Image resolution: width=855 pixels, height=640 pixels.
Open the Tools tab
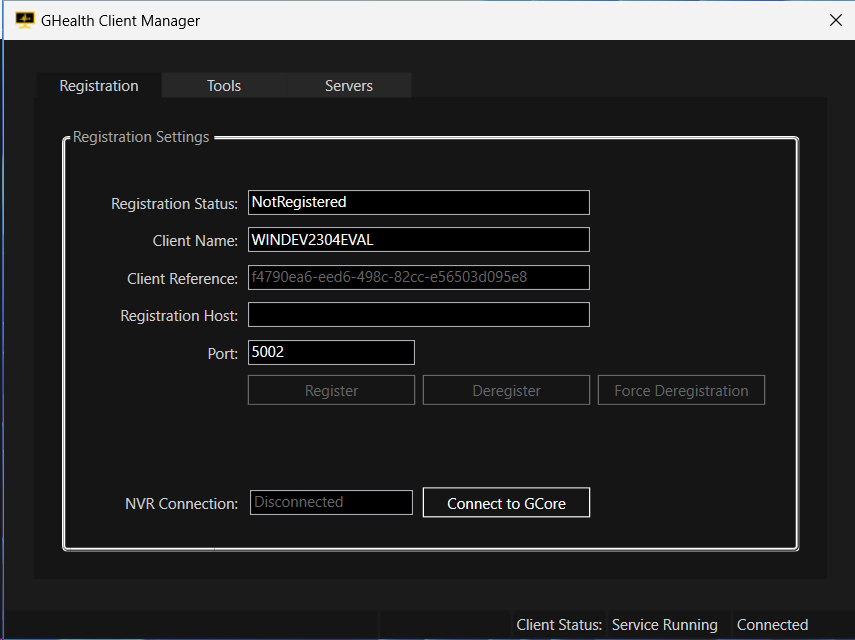click(224, 86)
